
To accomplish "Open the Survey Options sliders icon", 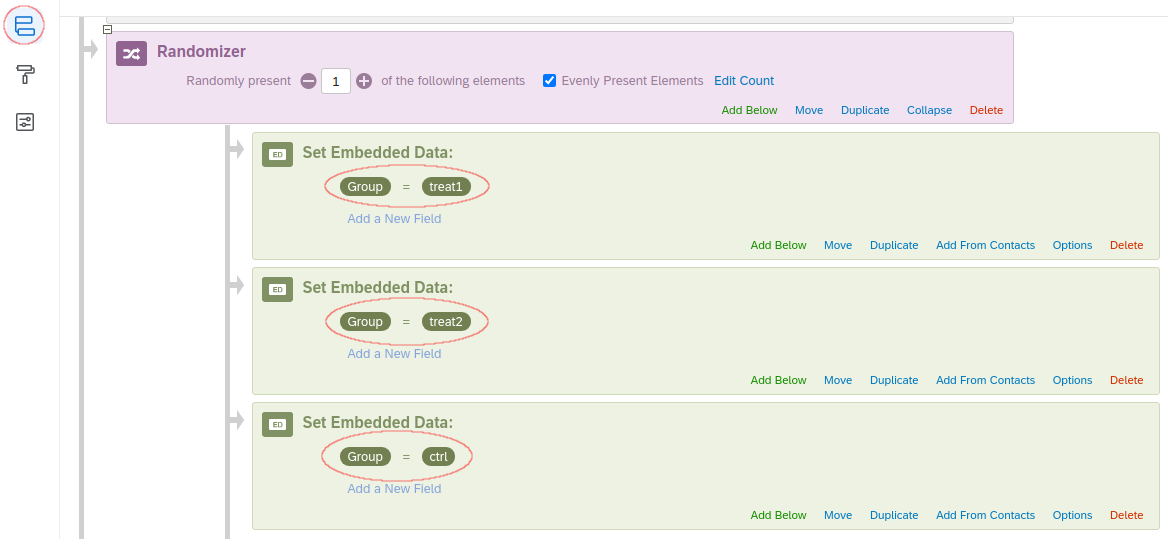I will point(25,122).
